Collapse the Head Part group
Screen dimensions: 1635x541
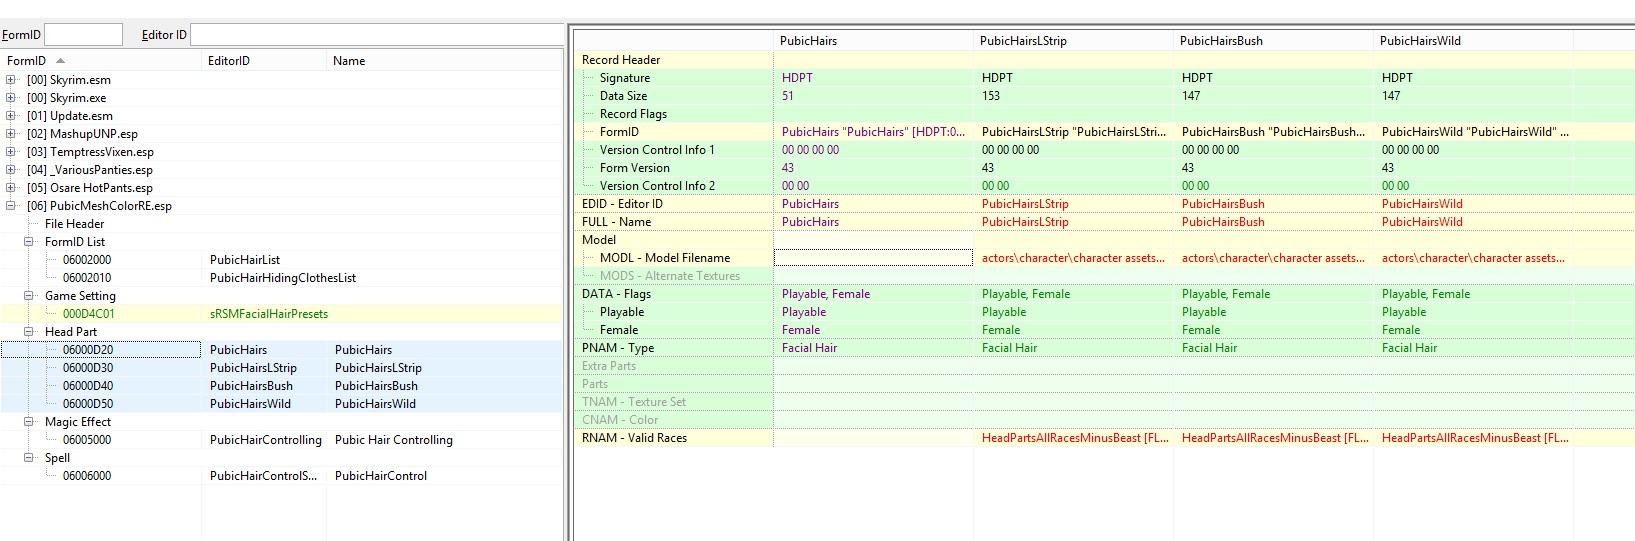pos(29,332)
